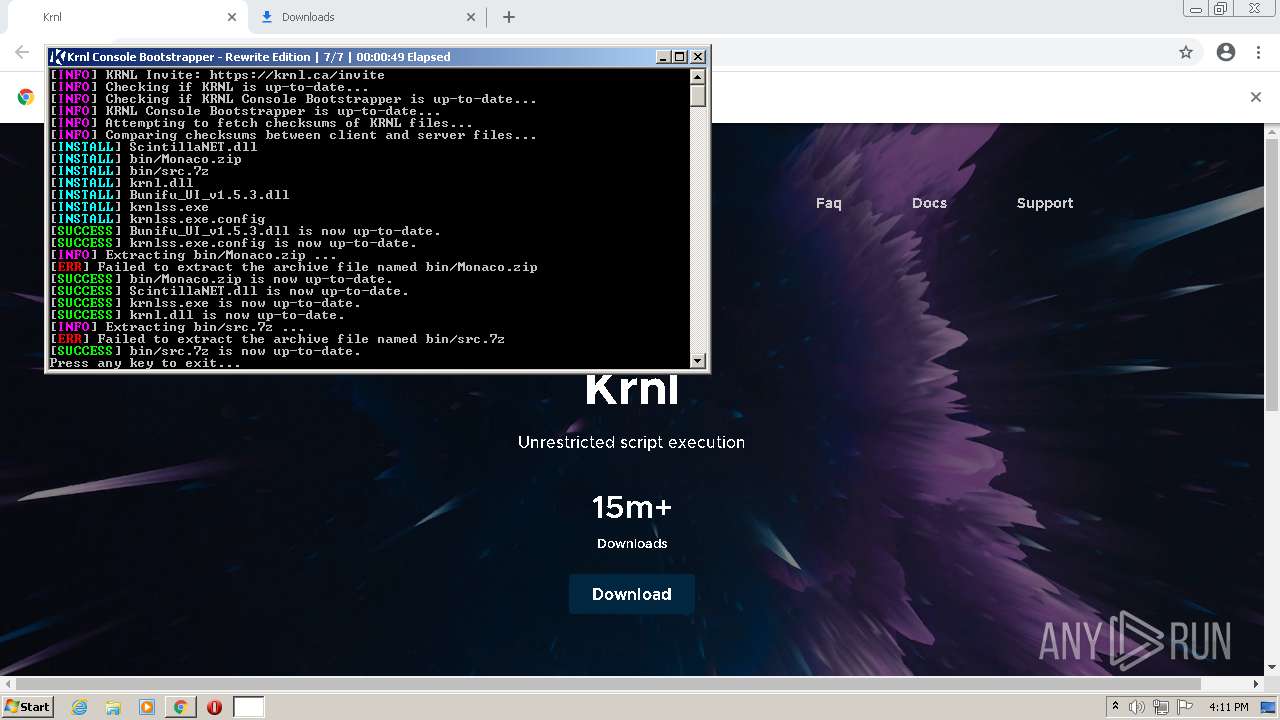
Task: Open the volume control in the tray
Action: click(x=1137, y=707)
